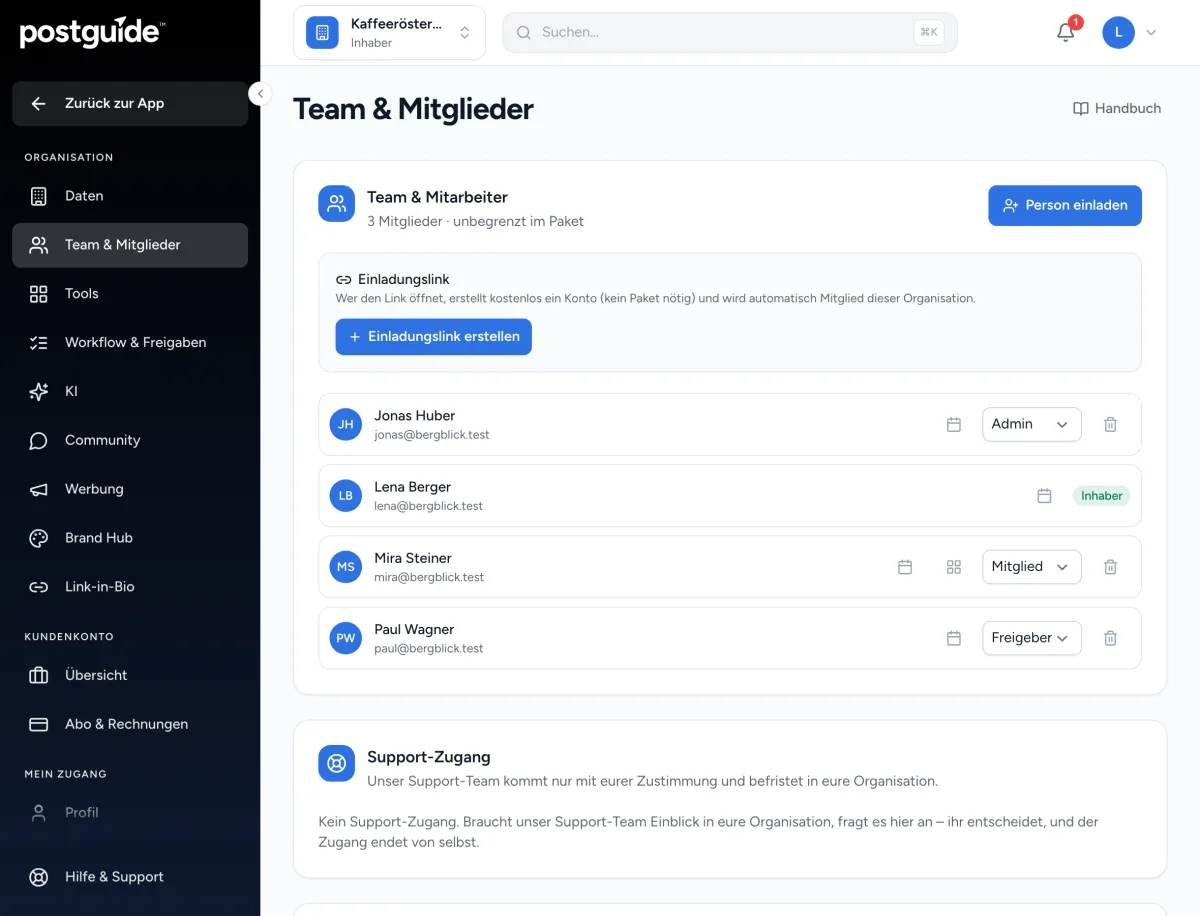Open Link-in-Bio in the sidebar
This screenshot has width=1200, height=916.
tap(130, 587)
